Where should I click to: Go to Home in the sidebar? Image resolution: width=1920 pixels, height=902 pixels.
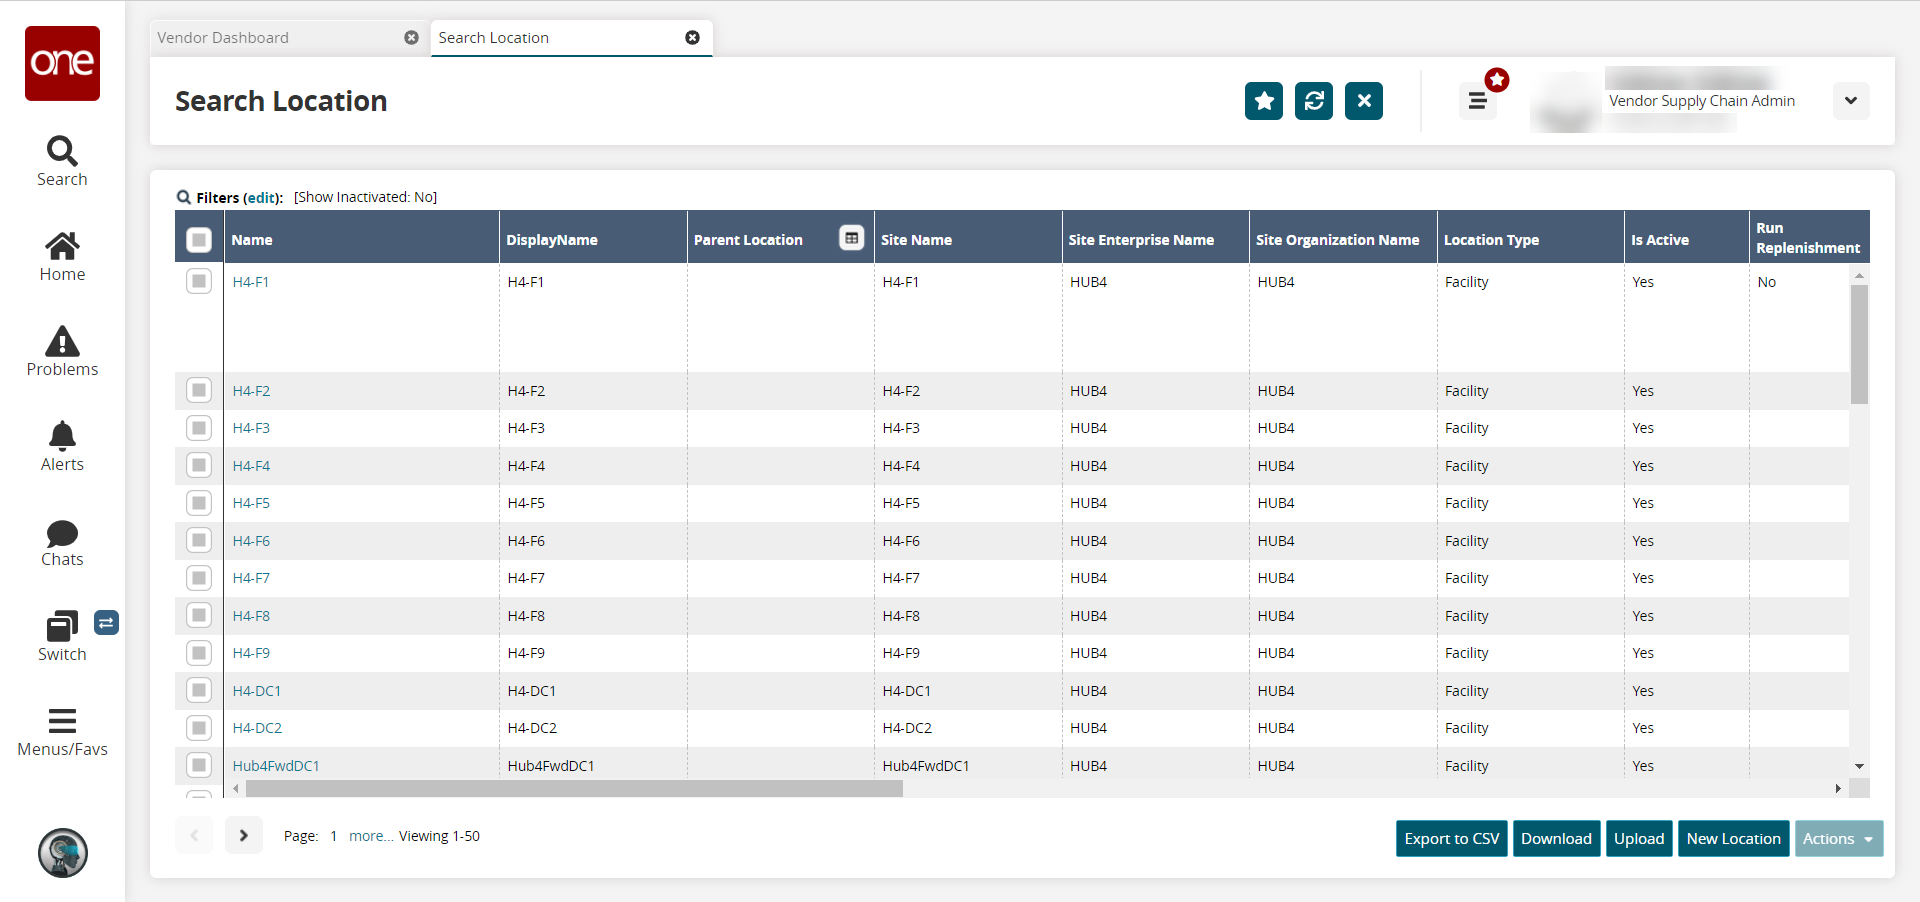tap(62, 257)
